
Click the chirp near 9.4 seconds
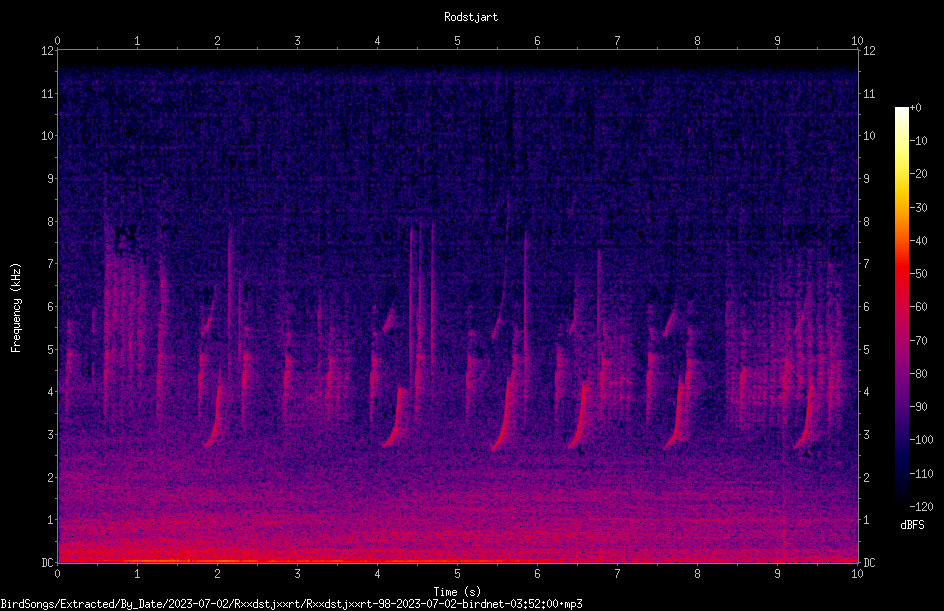click(807, 421)
